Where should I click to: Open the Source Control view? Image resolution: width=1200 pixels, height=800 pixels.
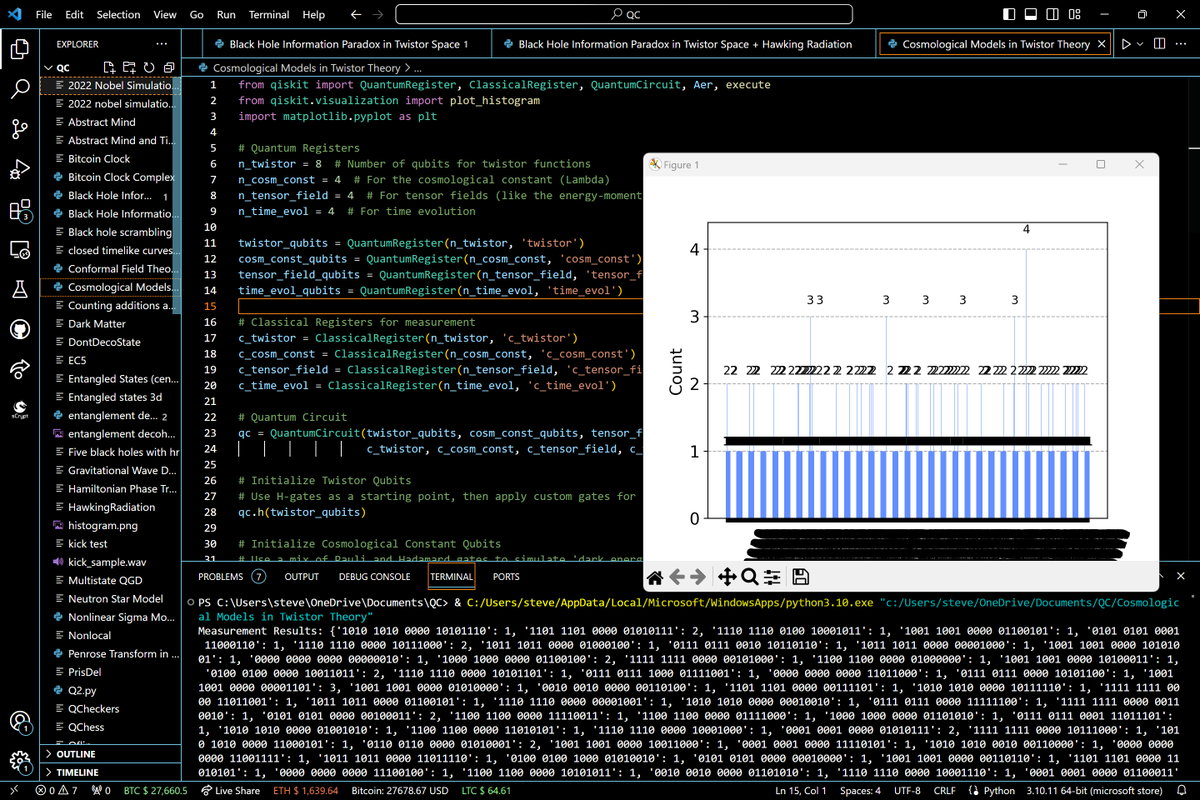pyautogui.click(x=20, y=129)
